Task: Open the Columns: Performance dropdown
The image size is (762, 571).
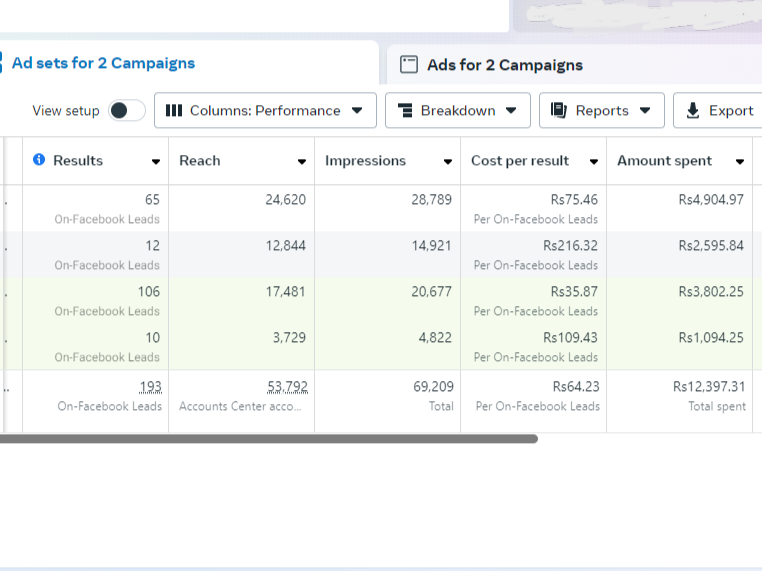Action: (265, 111)
